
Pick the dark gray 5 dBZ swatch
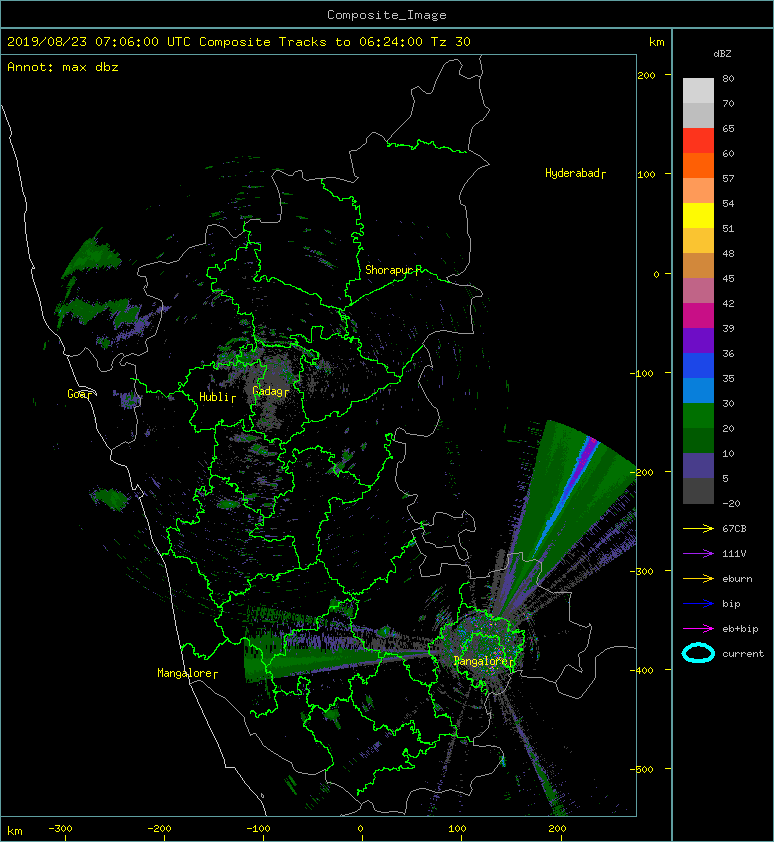(698, 491)
